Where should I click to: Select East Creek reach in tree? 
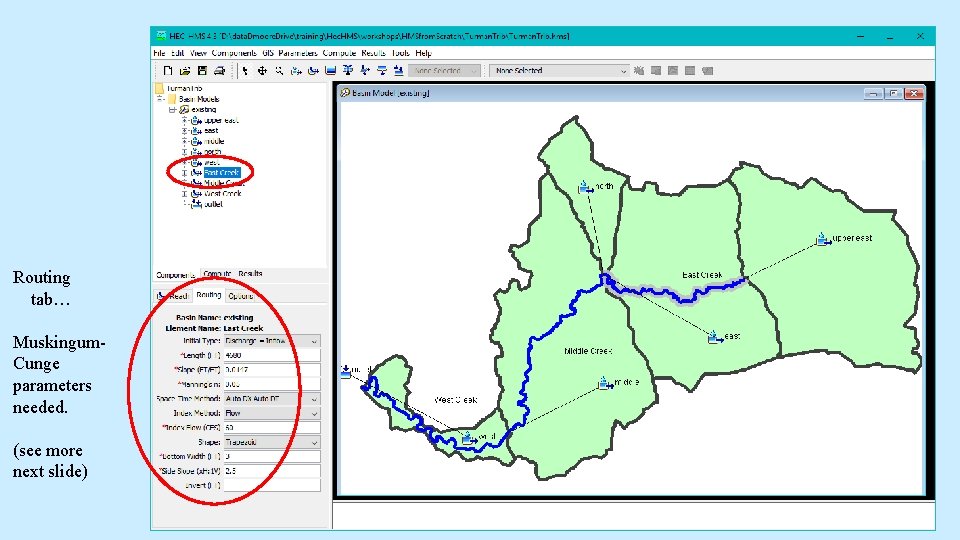pos(221,173)
